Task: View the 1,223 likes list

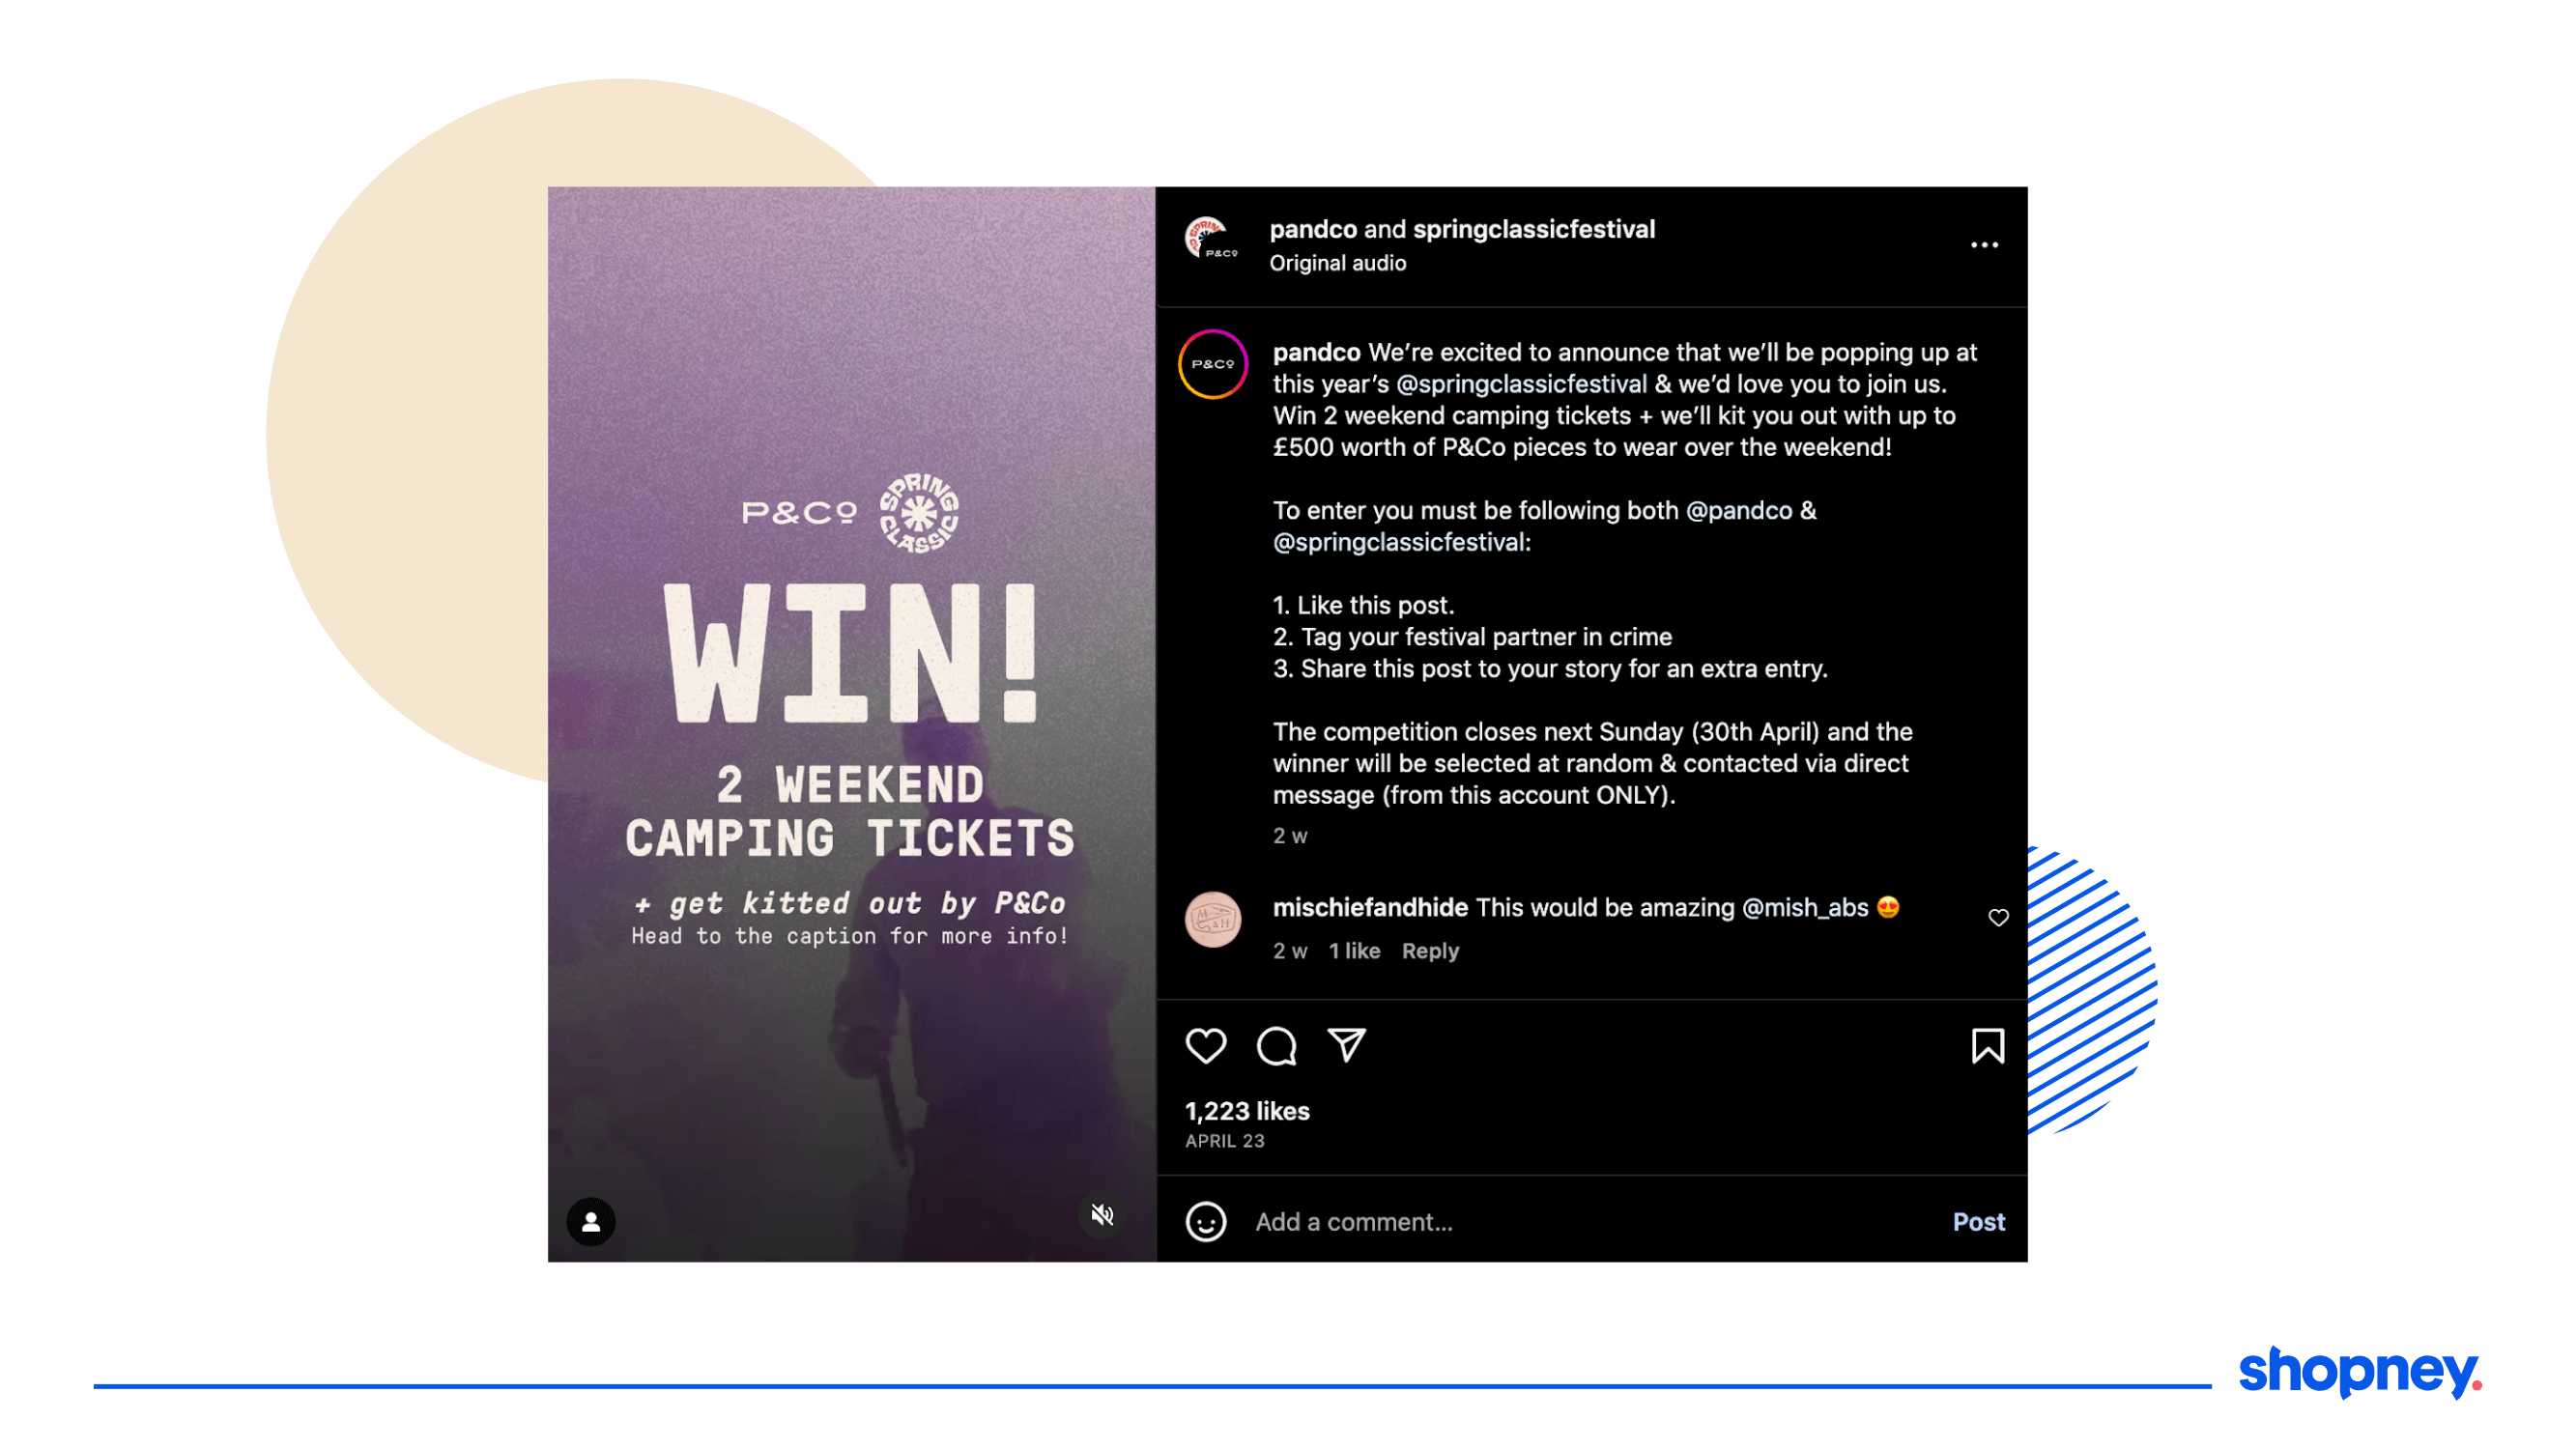Action: pyautogui.click(x=1247, y=1111)
